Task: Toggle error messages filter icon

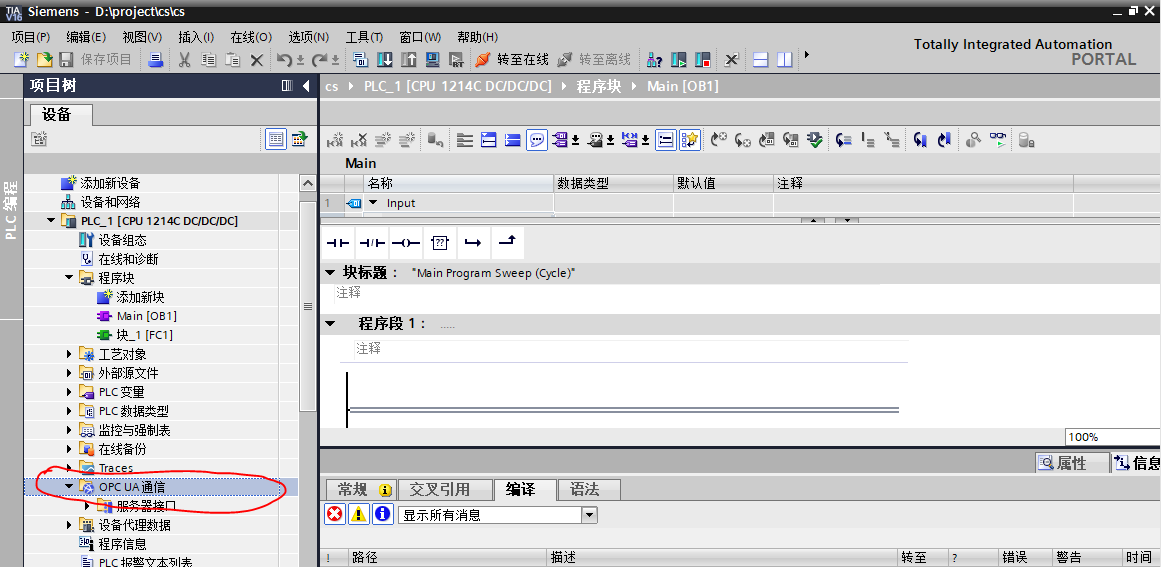Action: coord(335,514)
